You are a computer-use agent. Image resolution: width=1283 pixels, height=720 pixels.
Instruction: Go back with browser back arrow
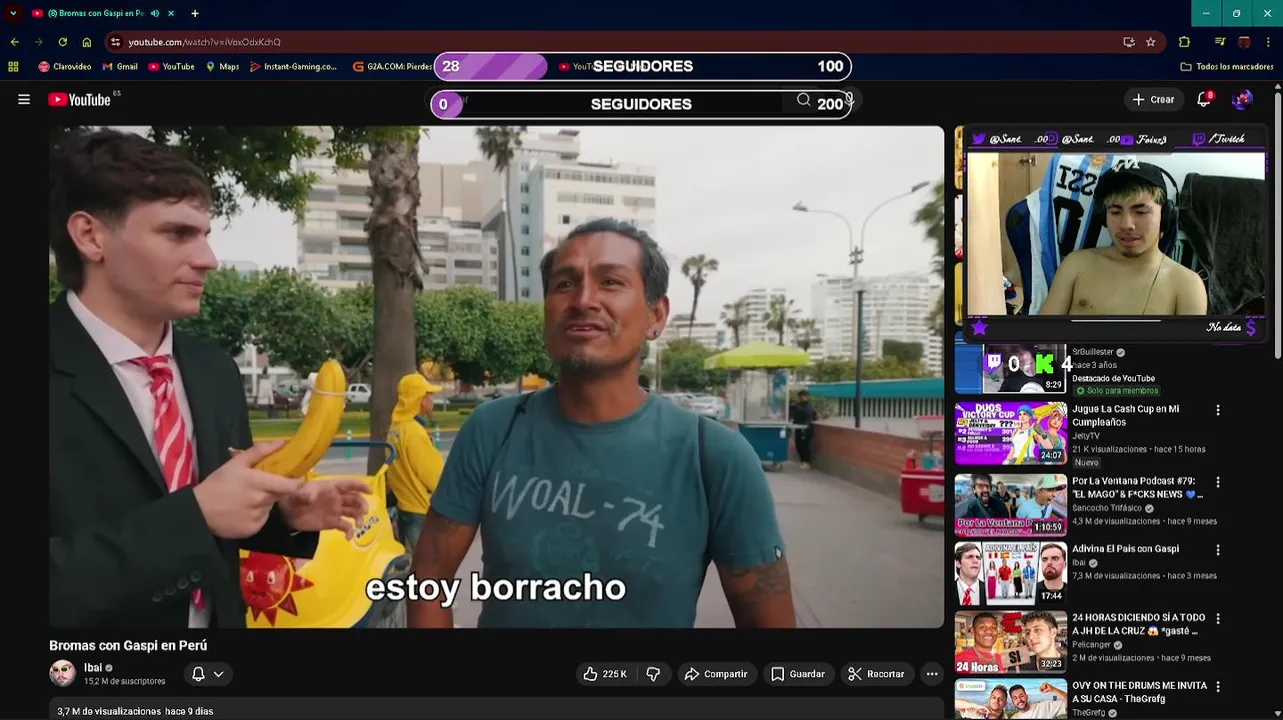[x=14, y=42]
